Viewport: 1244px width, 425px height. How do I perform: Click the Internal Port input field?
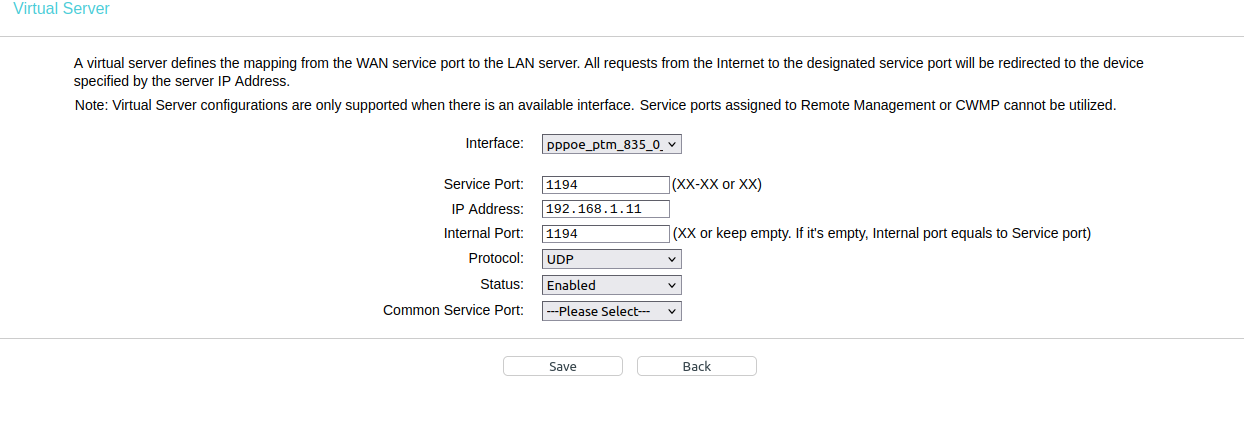pyautogui.click(x=605, y=234)
